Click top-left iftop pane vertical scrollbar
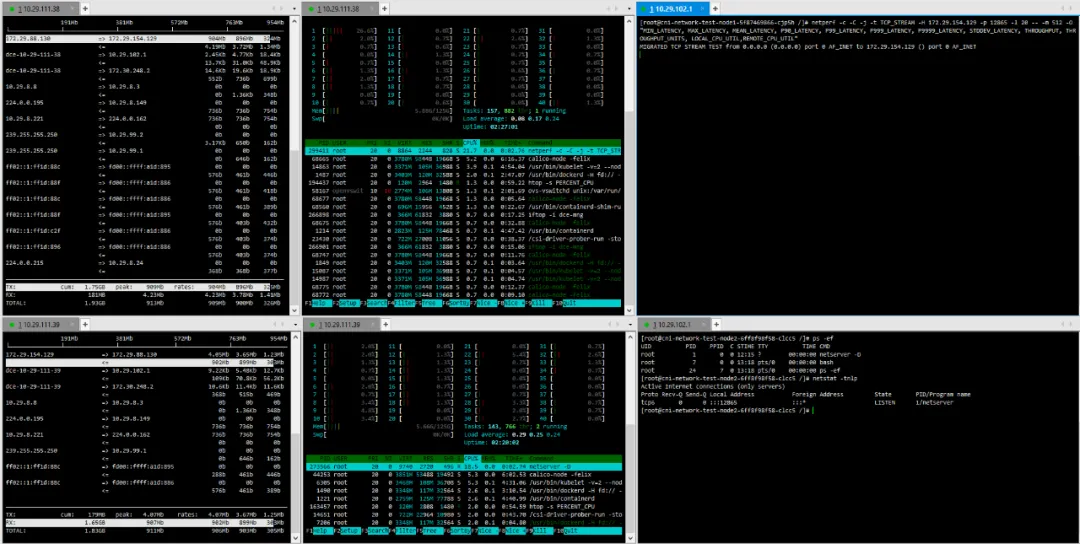The image size is (1080, 544). 295,165
